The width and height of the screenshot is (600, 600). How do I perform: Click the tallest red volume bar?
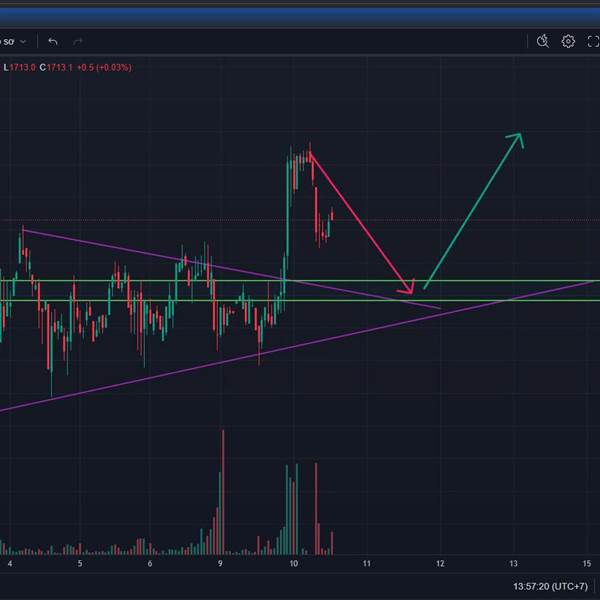(x=223, y=492)
